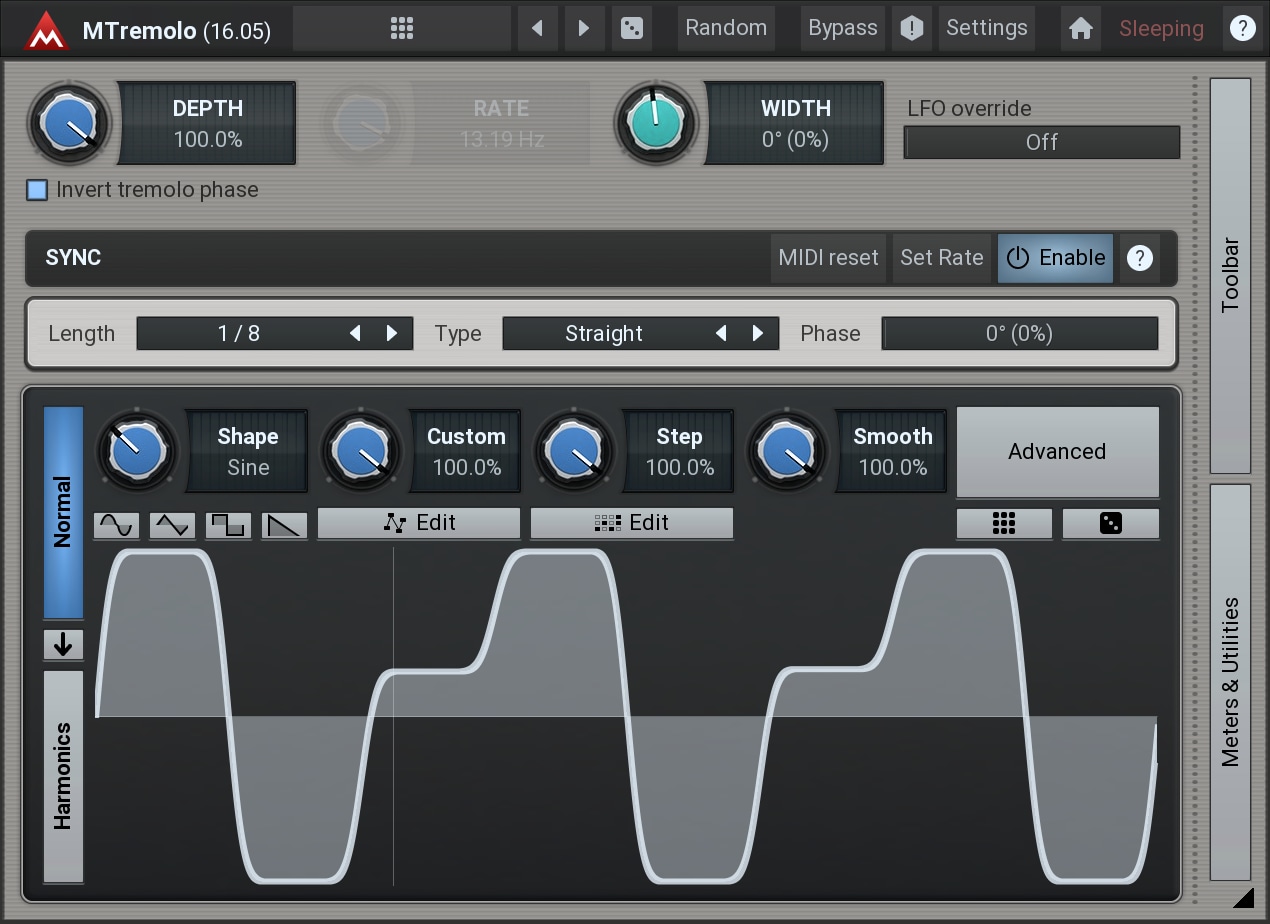The image size is (1270, 924).
Task: Select the Harmonics tab
Action: (63, 776)
